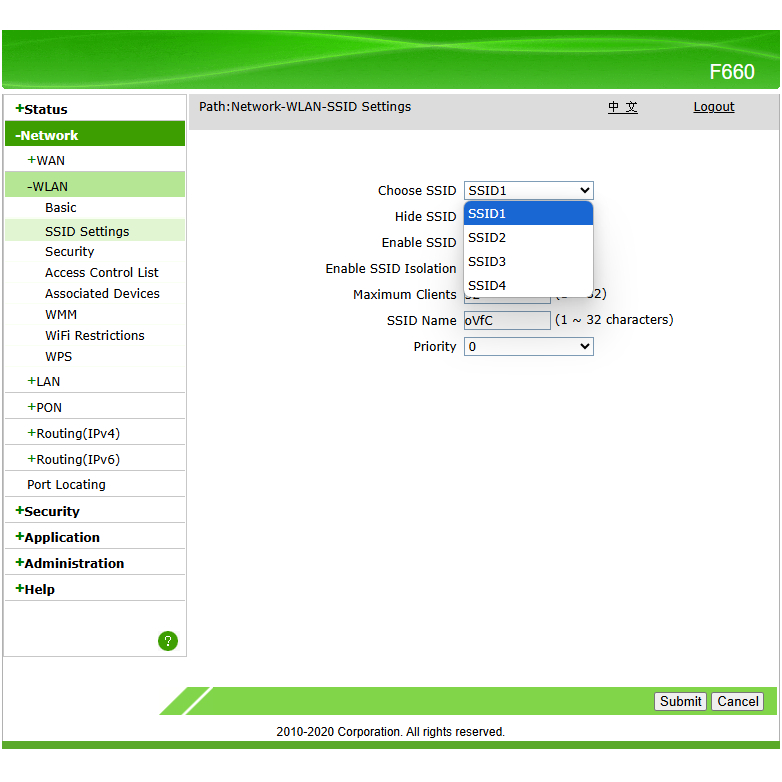Open the Priority dropdown

(x=528, y=347)
